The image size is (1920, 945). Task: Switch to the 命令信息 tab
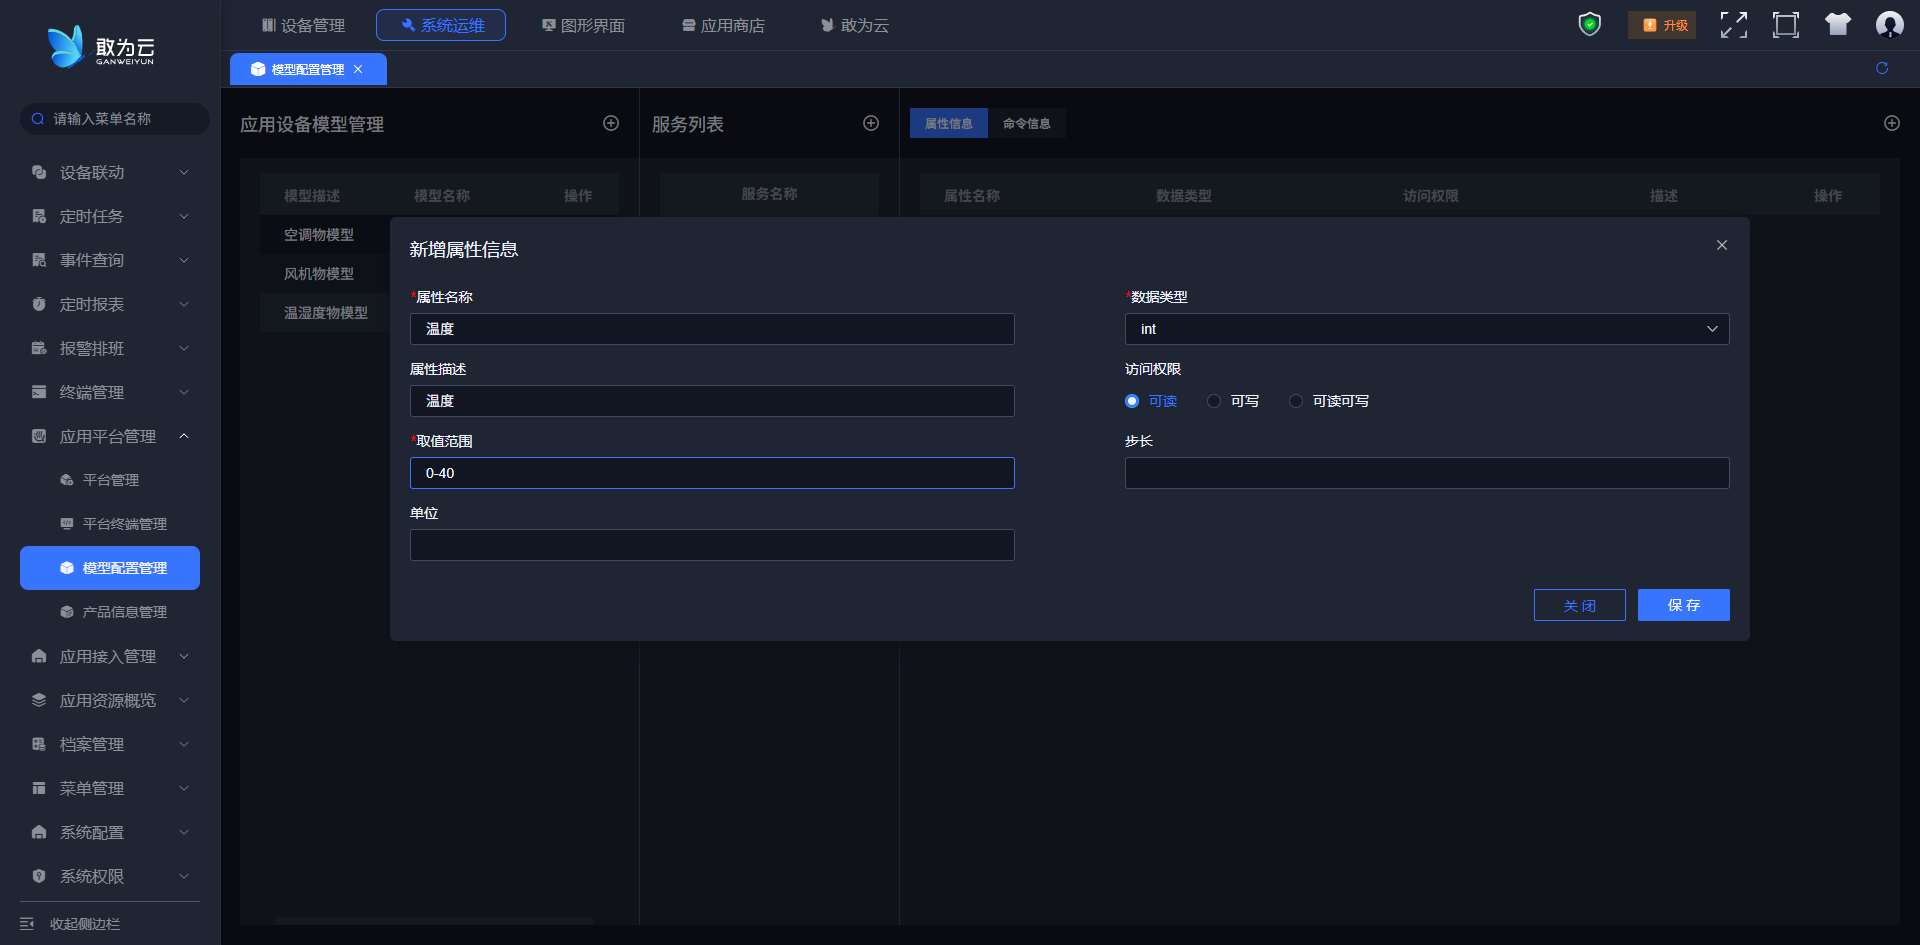click(x=1026, y=124)
